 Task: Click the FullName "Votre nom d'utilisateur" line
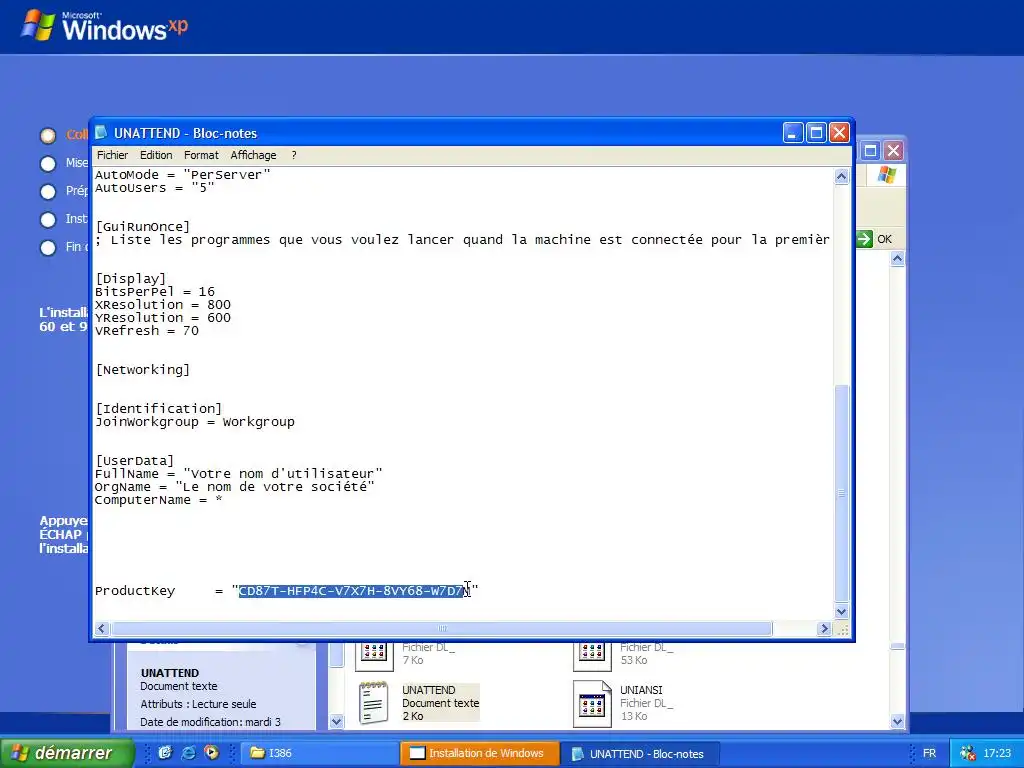tap(238, 474)
